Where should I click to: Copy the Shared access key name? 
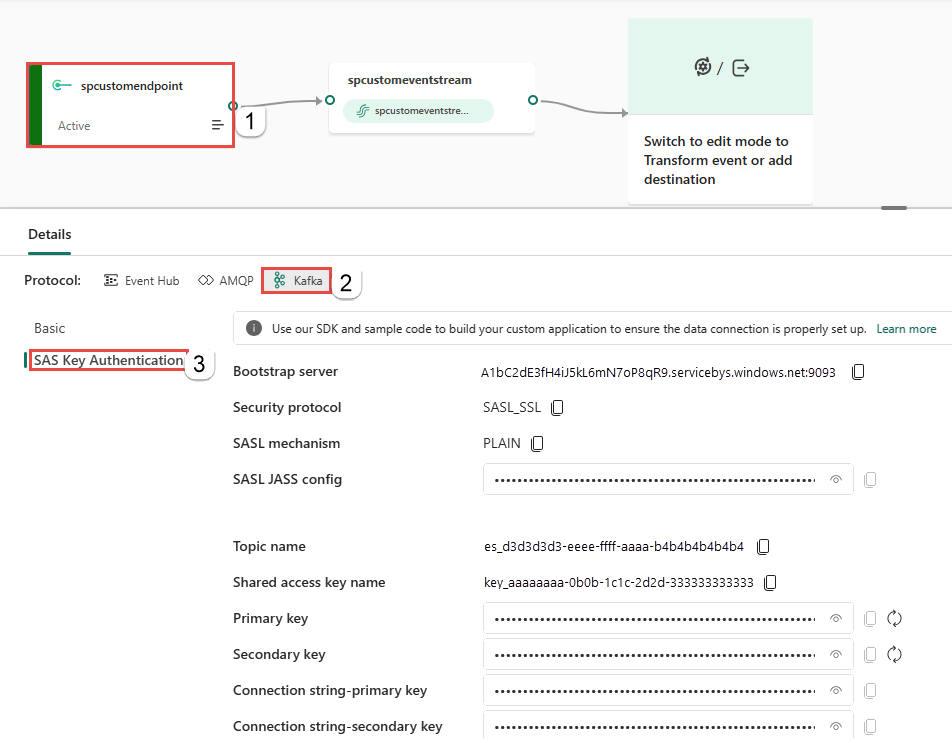[771, 583]
